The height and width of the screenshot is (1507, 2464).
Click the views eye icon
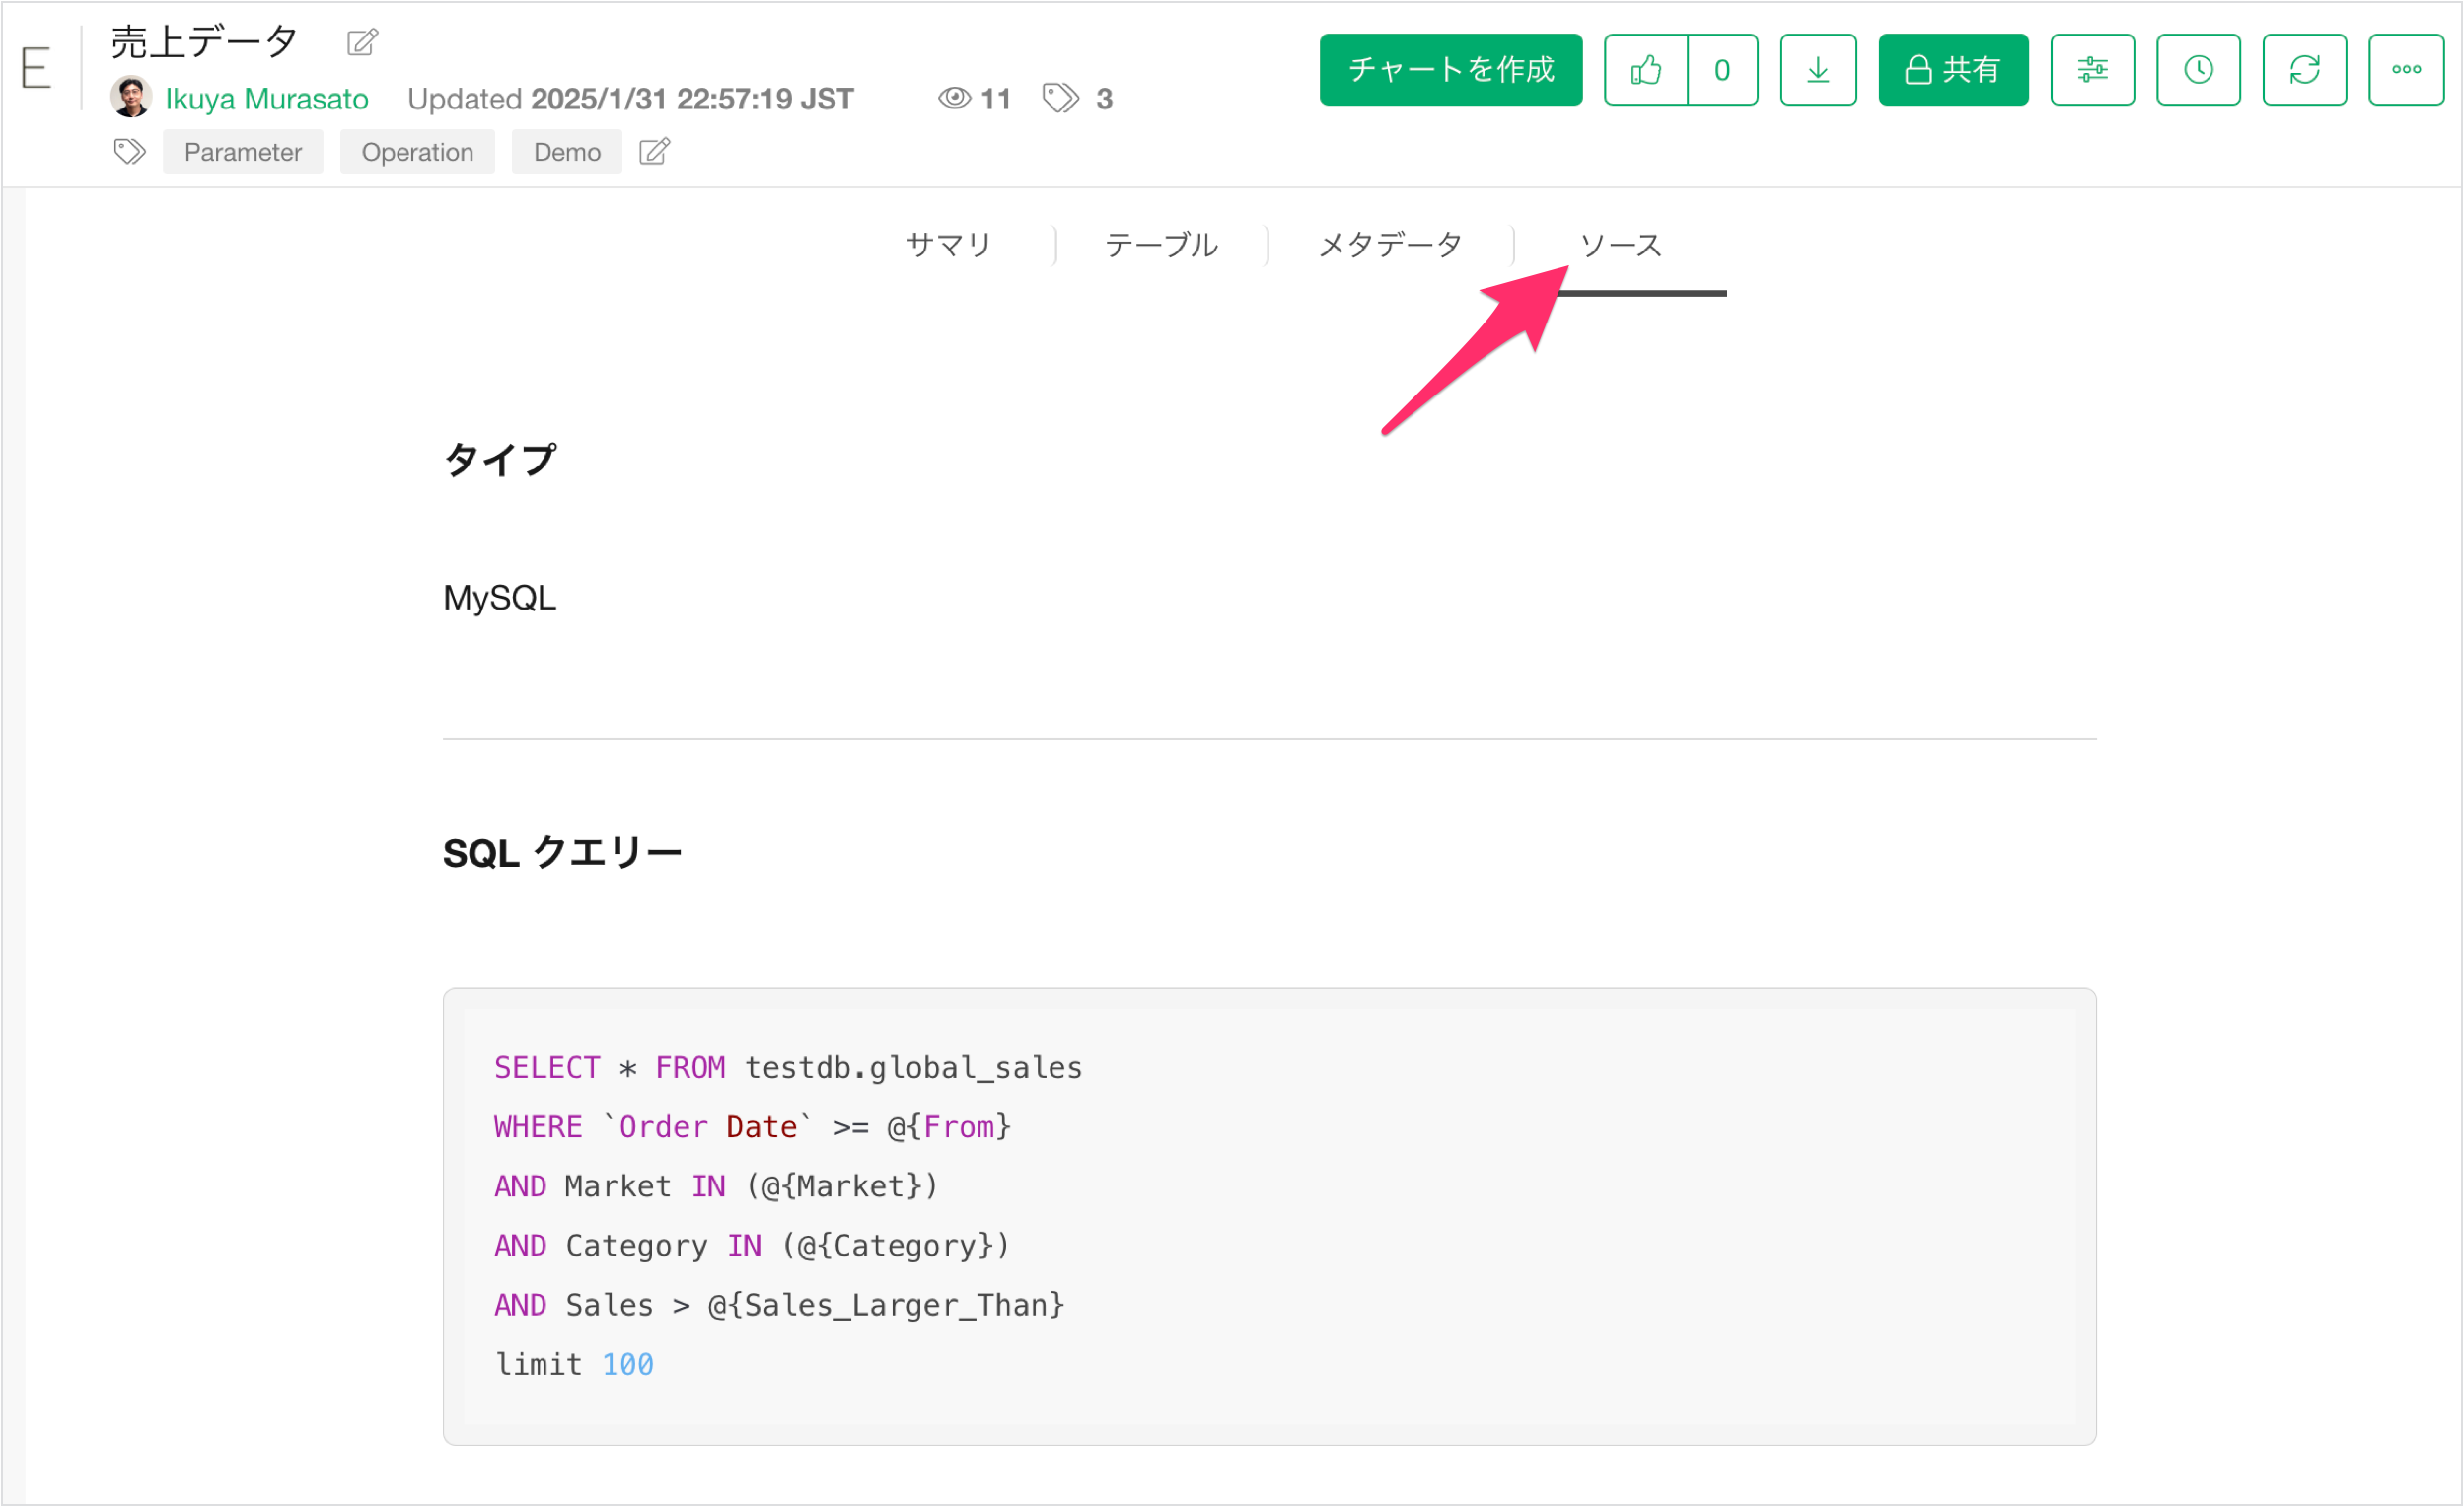click(x=954, y=98)
